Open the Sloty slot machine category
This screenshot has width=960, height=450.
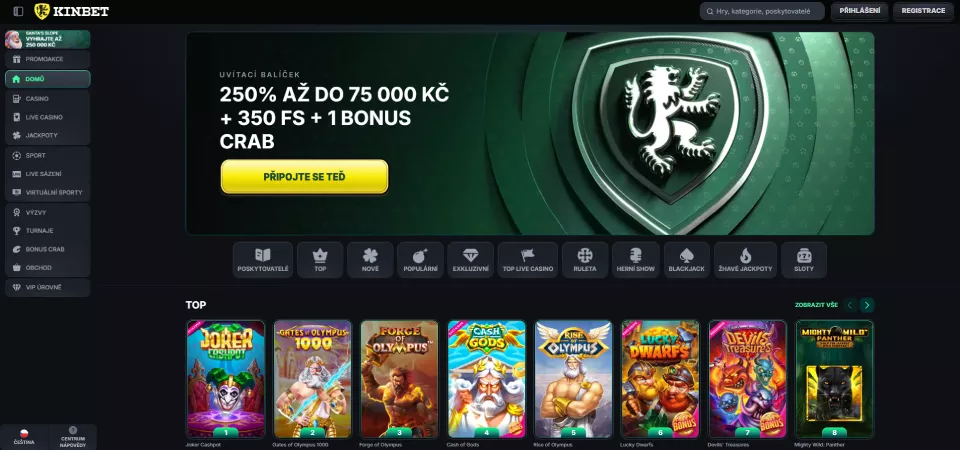click(x=804, y=260)
